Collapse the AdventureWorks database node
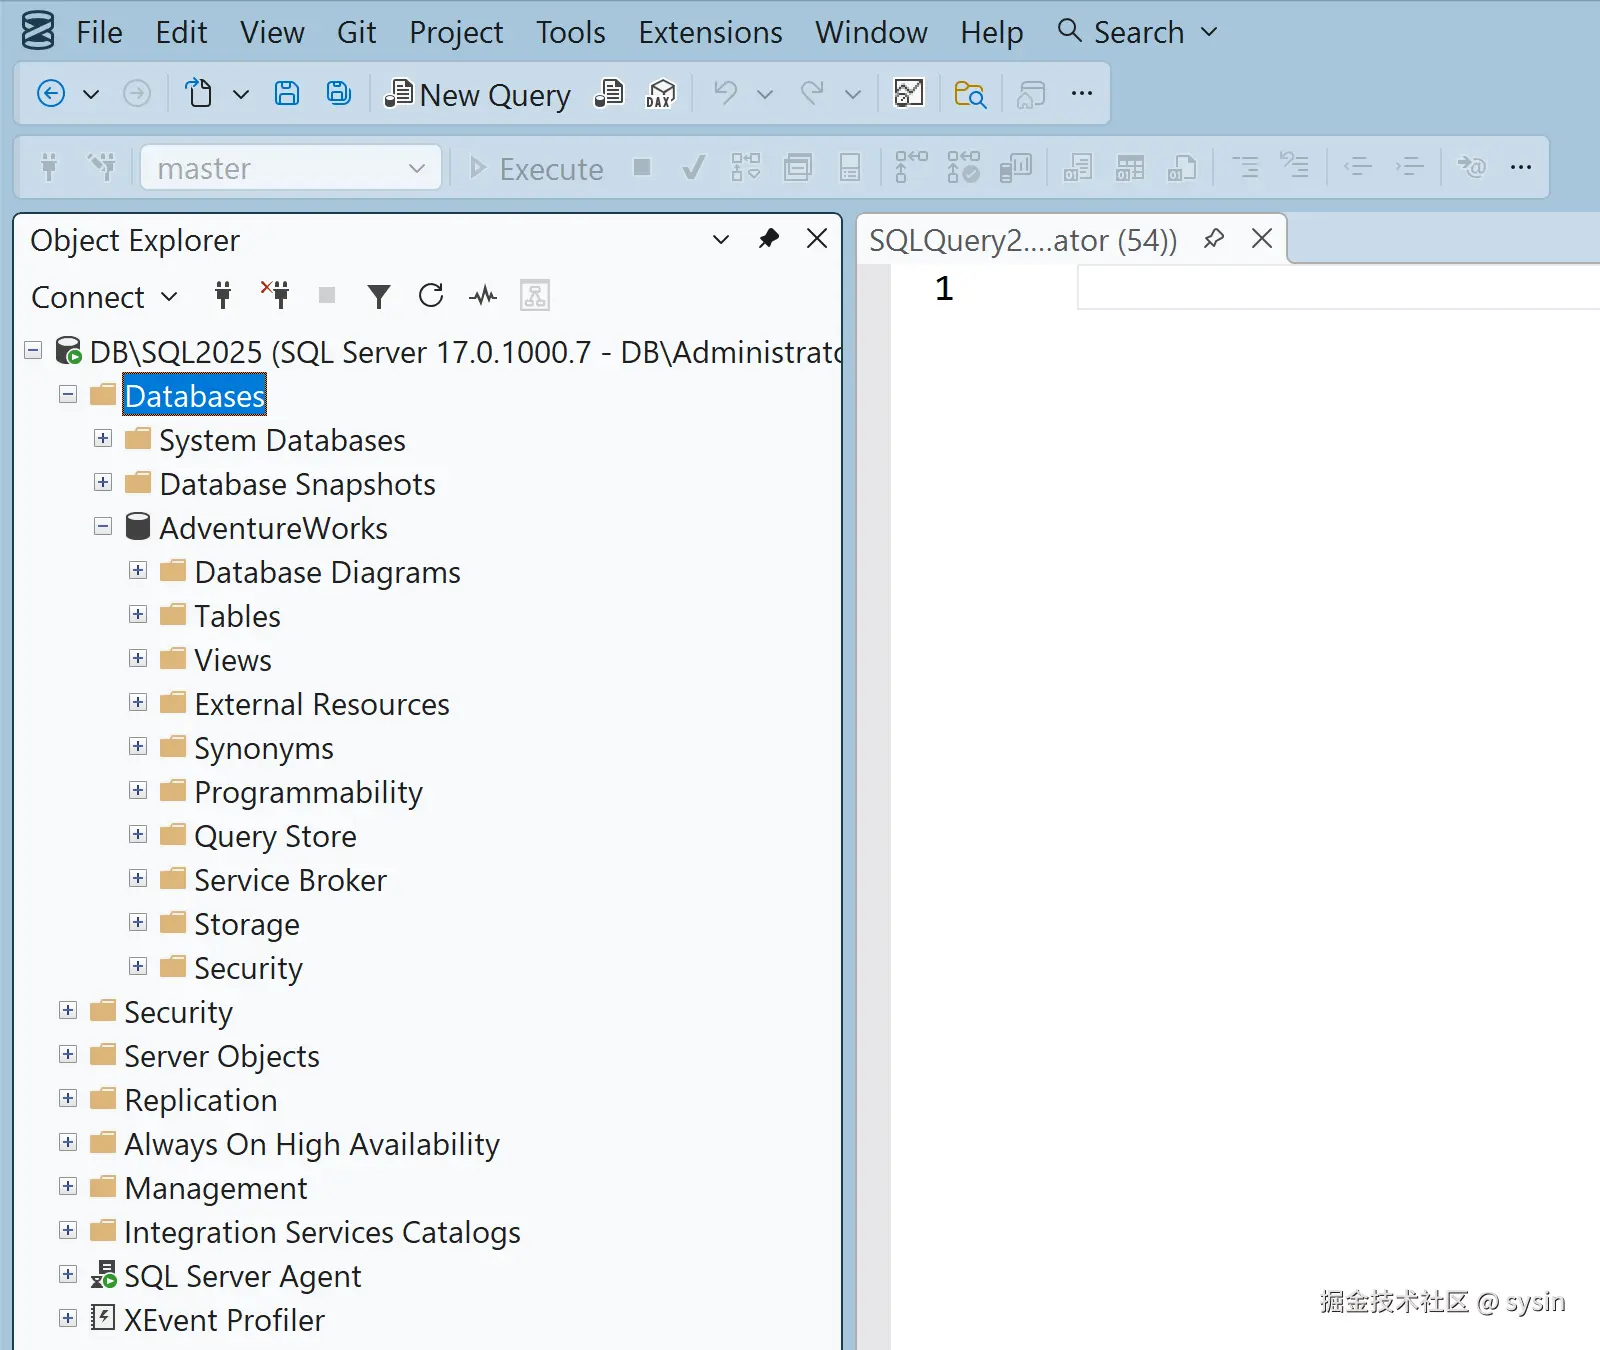The image size is (1600, 1350). [x=102, y=526]
